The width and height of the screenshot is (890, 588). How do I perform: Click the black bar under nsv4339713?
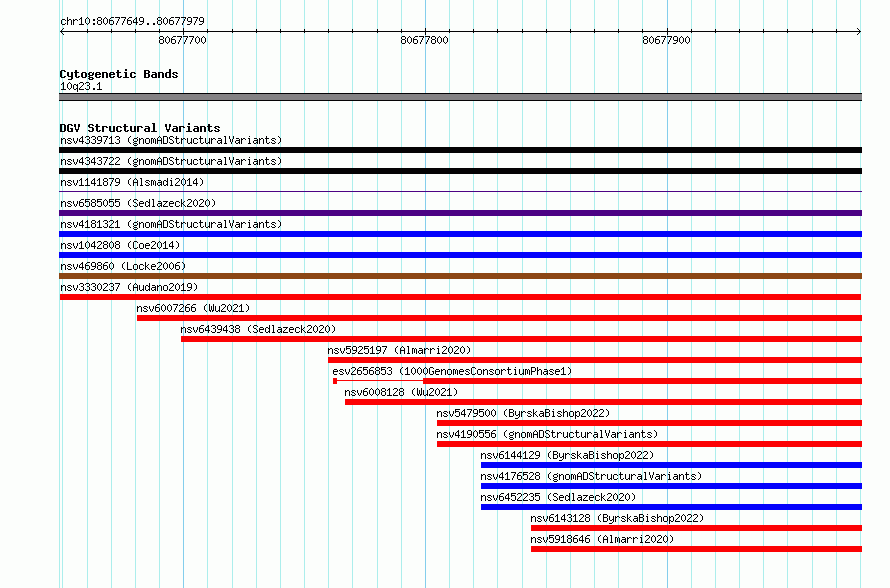pos(460,150)
